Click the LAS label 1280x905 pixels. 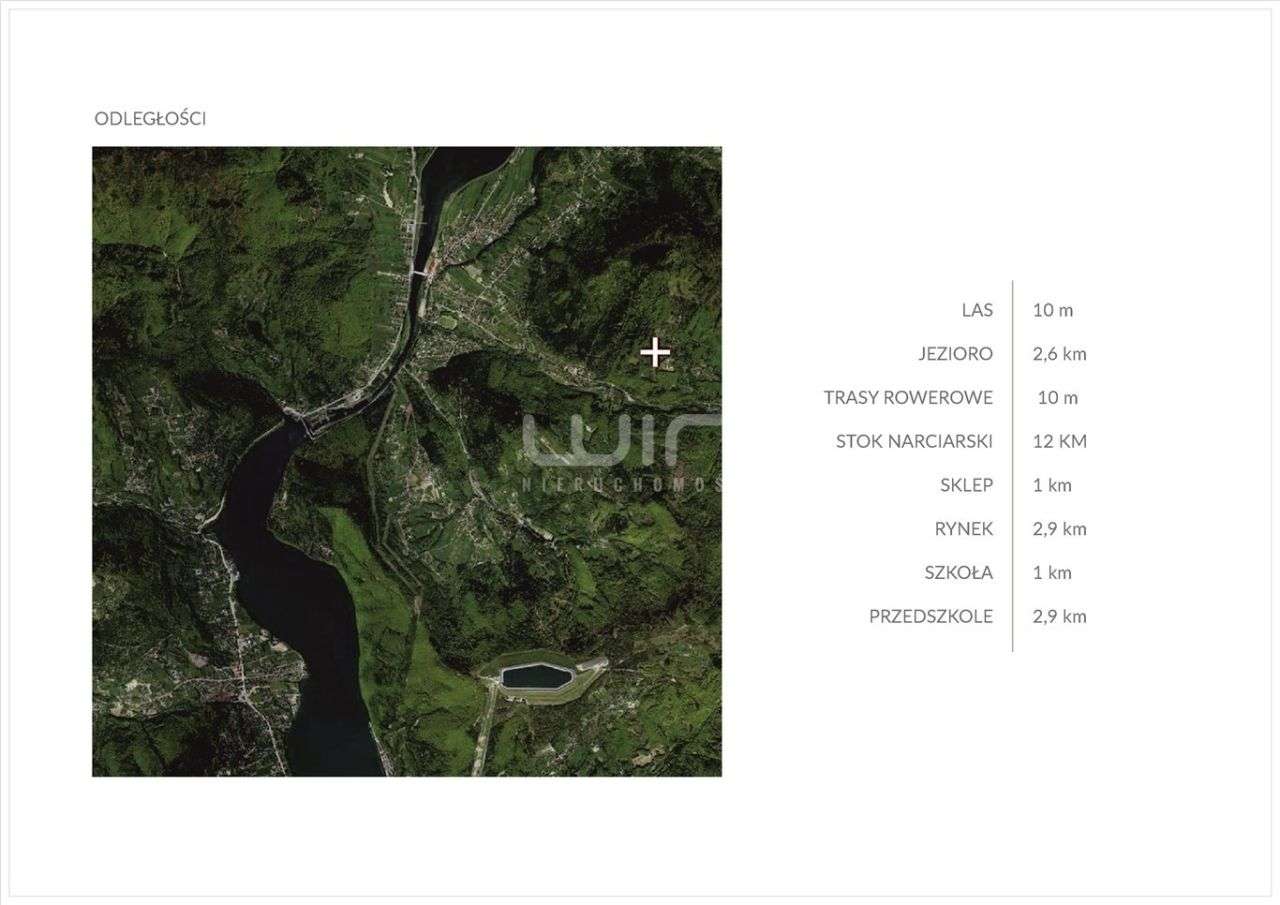(977, 310)
